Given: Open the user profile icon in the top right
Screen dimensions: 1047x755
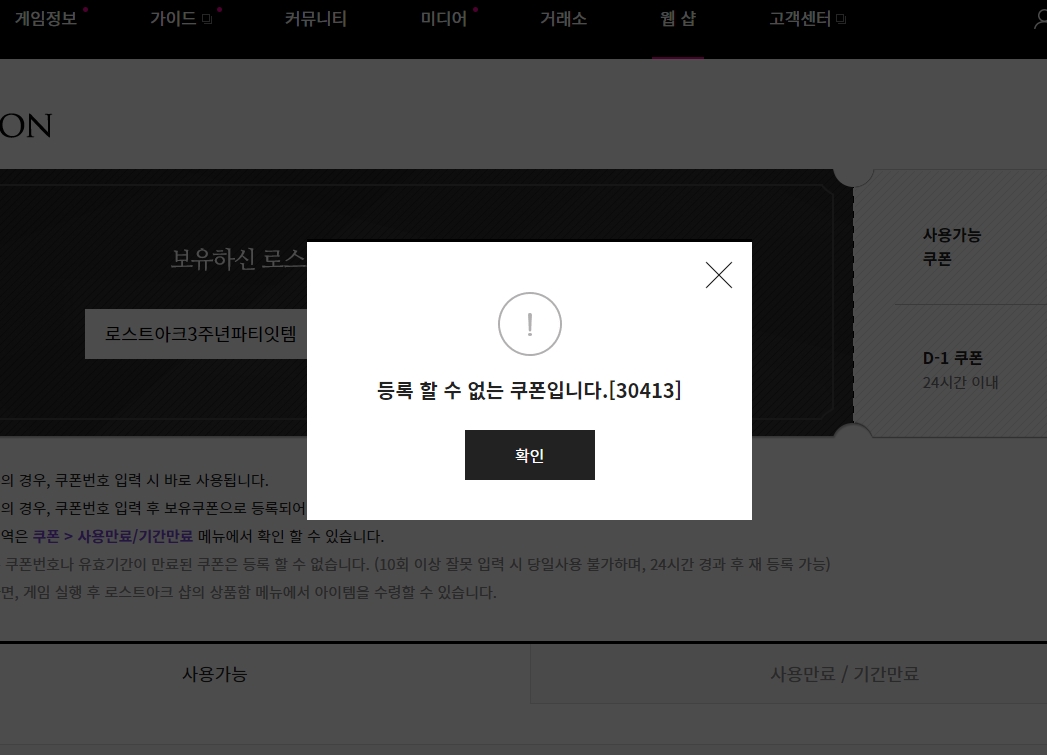Looking at the screenshot, I should click(1040, 20).
